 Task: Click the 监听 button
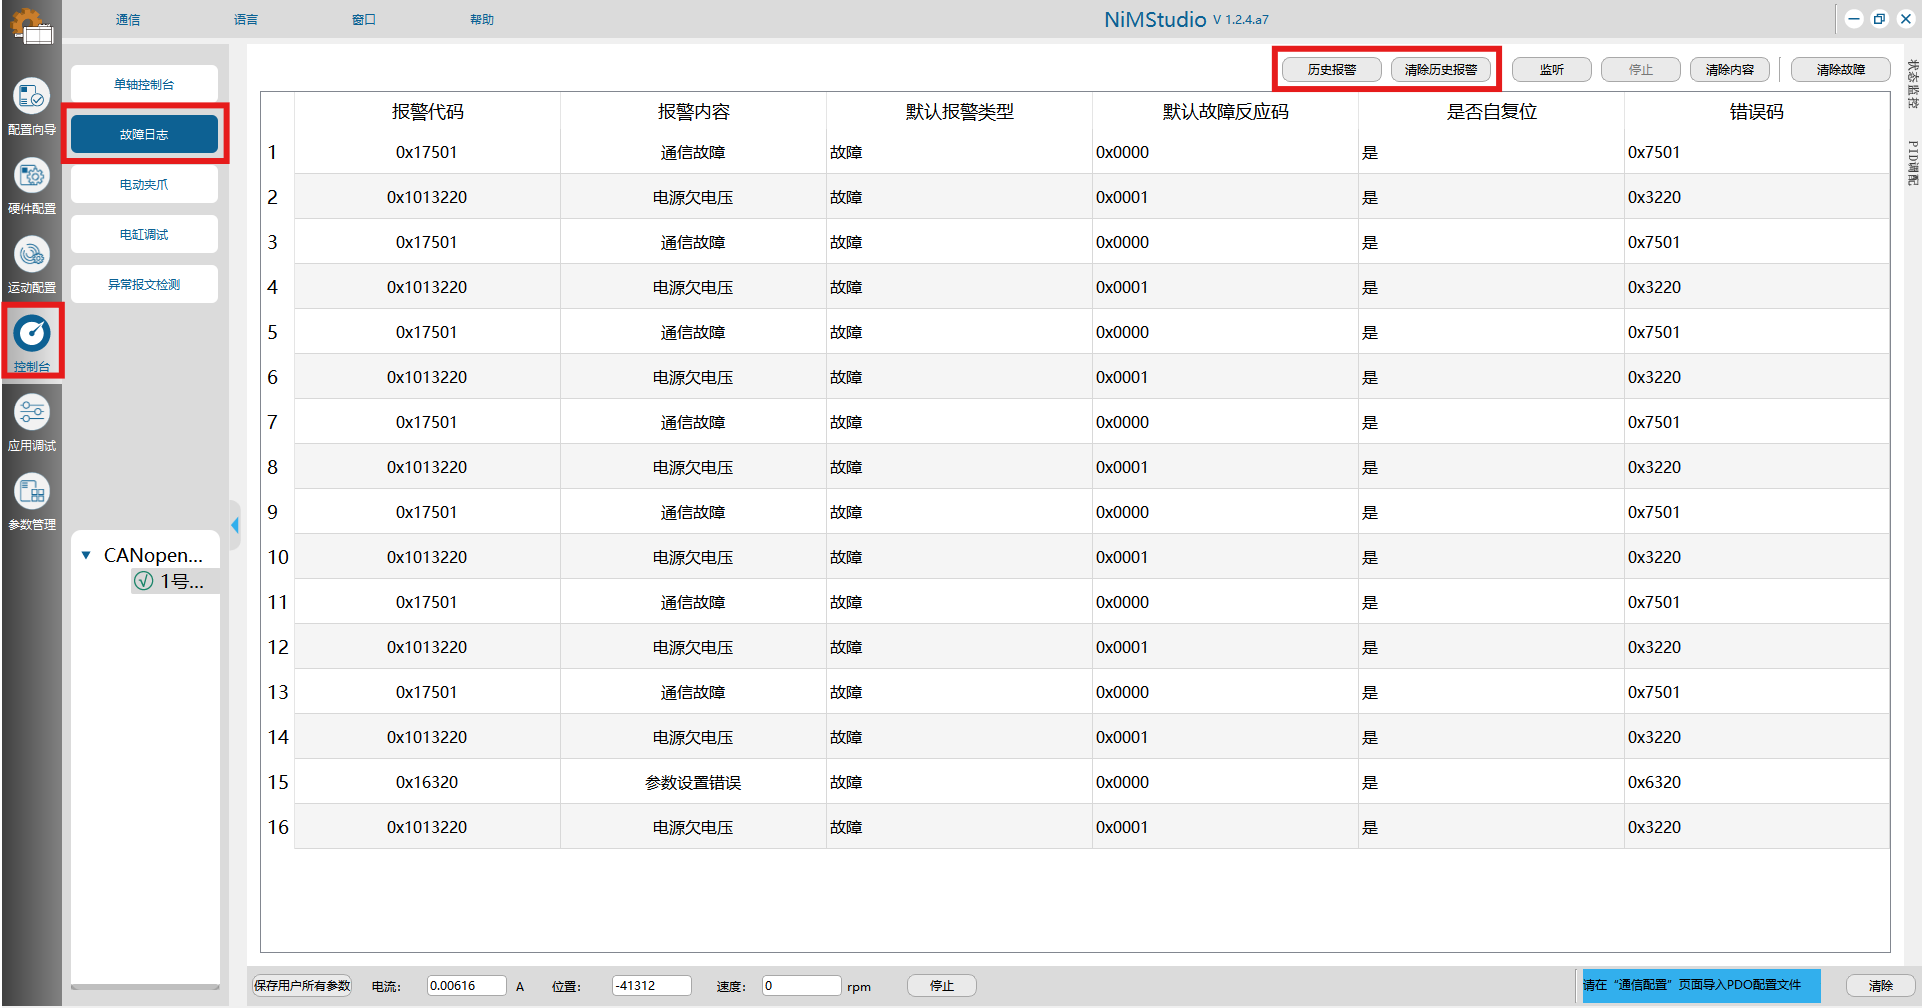tap(1552, 69)
